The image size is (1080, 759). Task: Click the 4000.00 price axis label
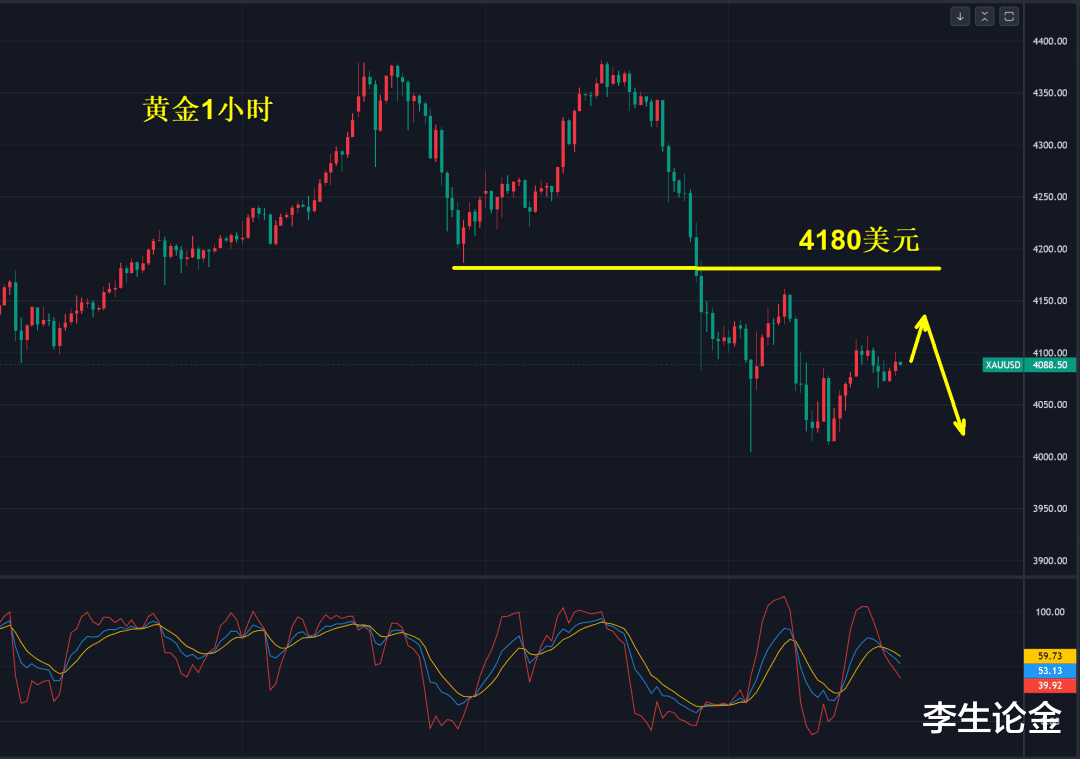[x=1050, y=457]
